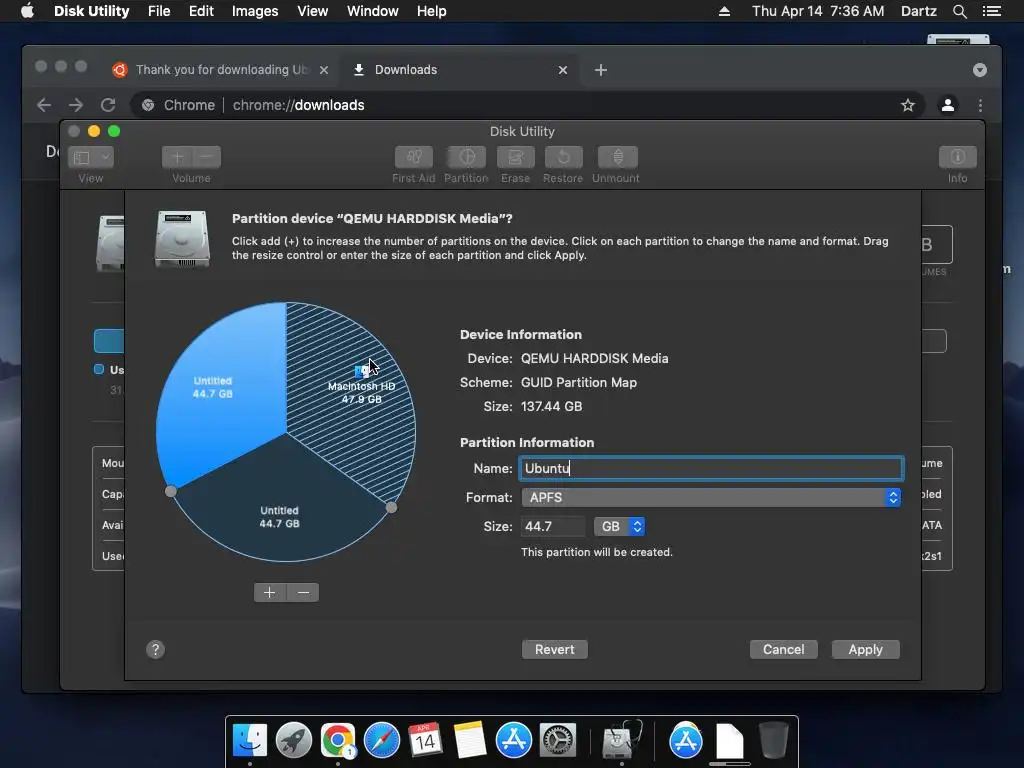The width and height of the screenshot is (1024, 768).
Task: Open Chrome tab search arrow
Action: [x=980, y=70]
